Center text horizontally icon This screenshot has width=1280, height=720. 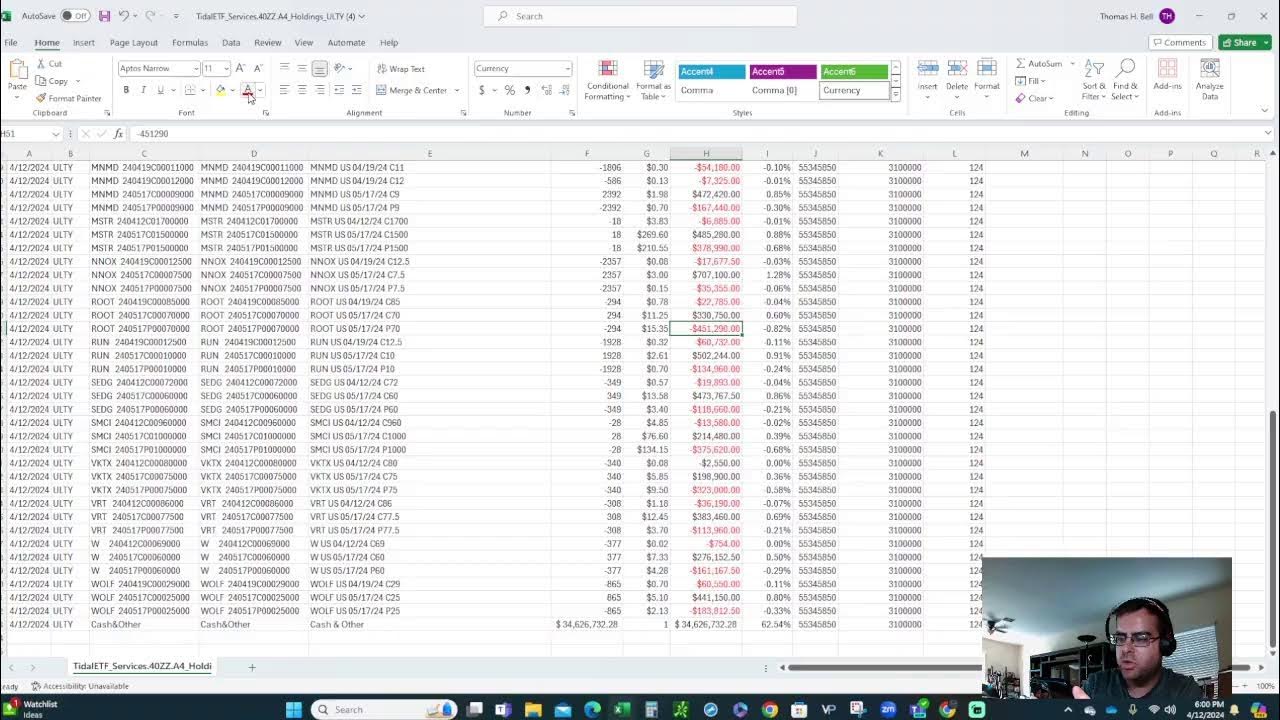[x=302, y=90]
